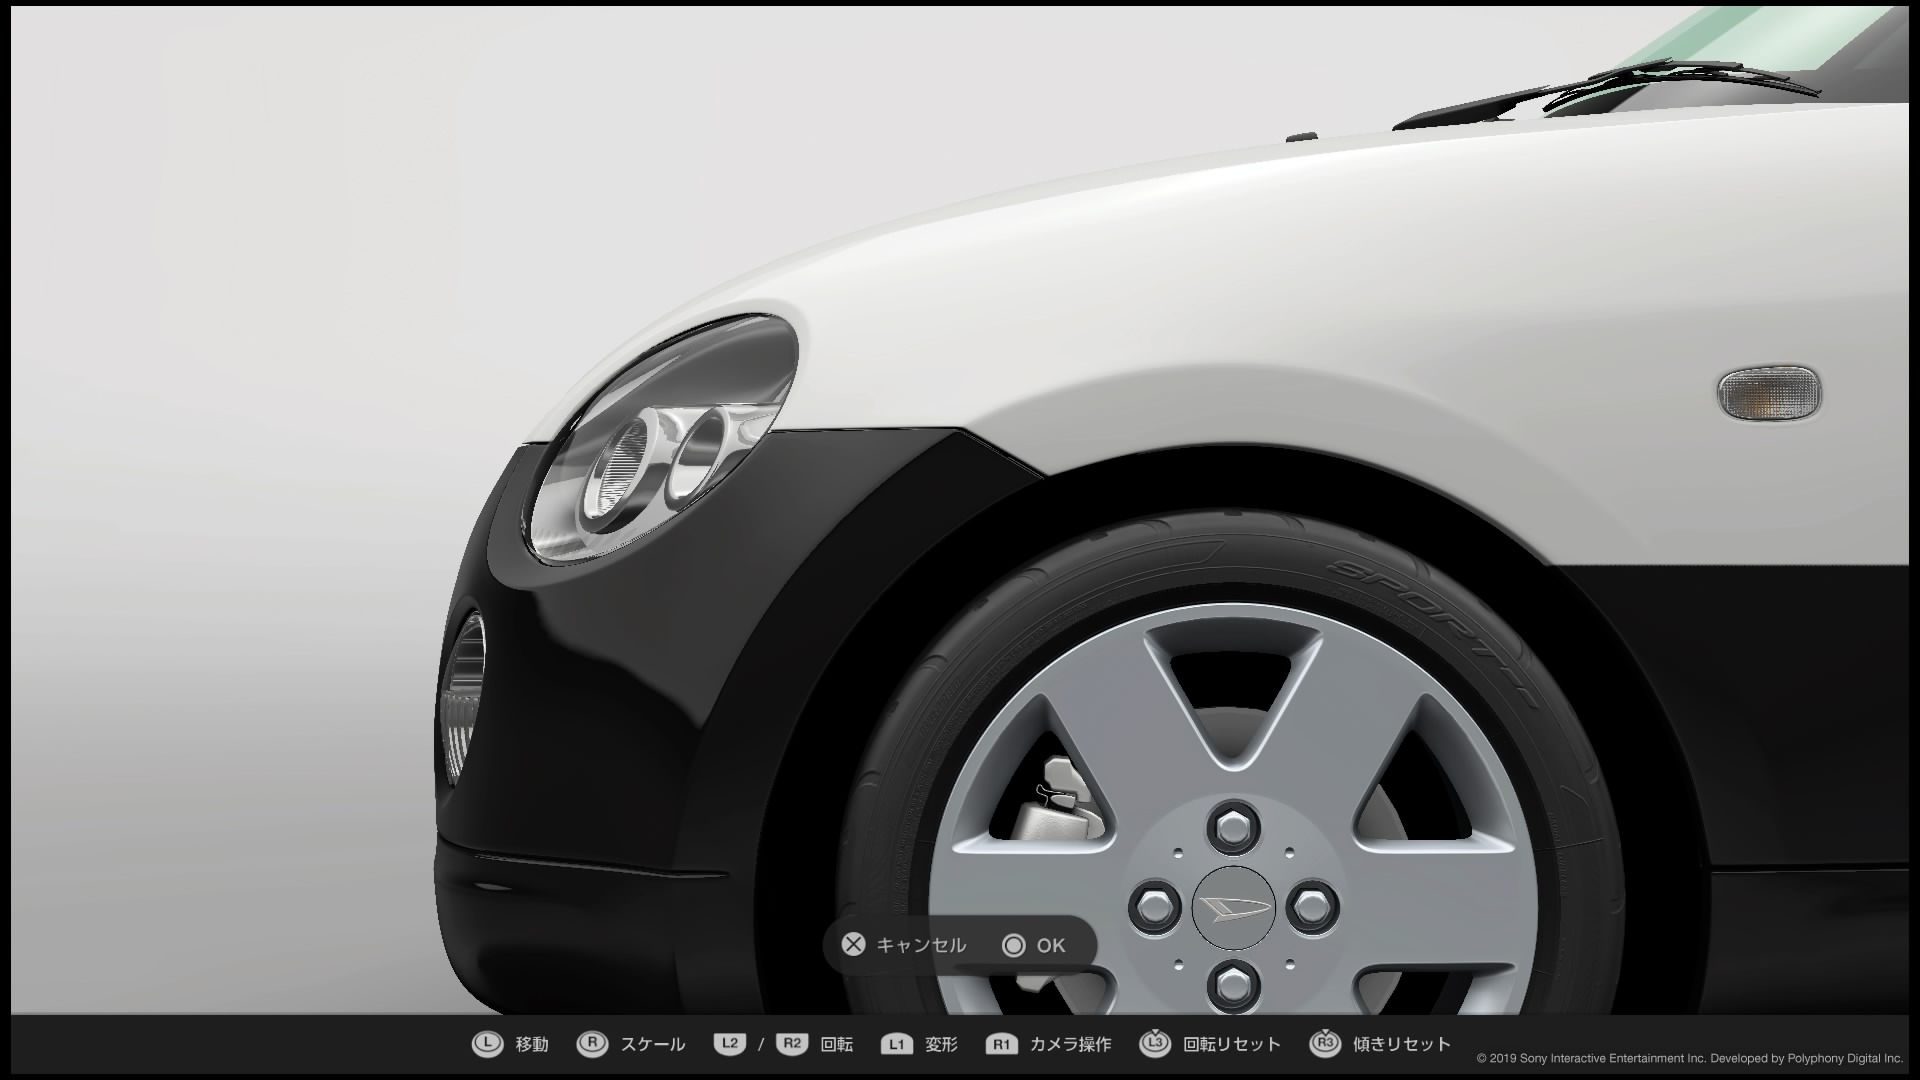1920x1080 pixels.
Task: Select the キャンセル label
Action: (921, 945)
